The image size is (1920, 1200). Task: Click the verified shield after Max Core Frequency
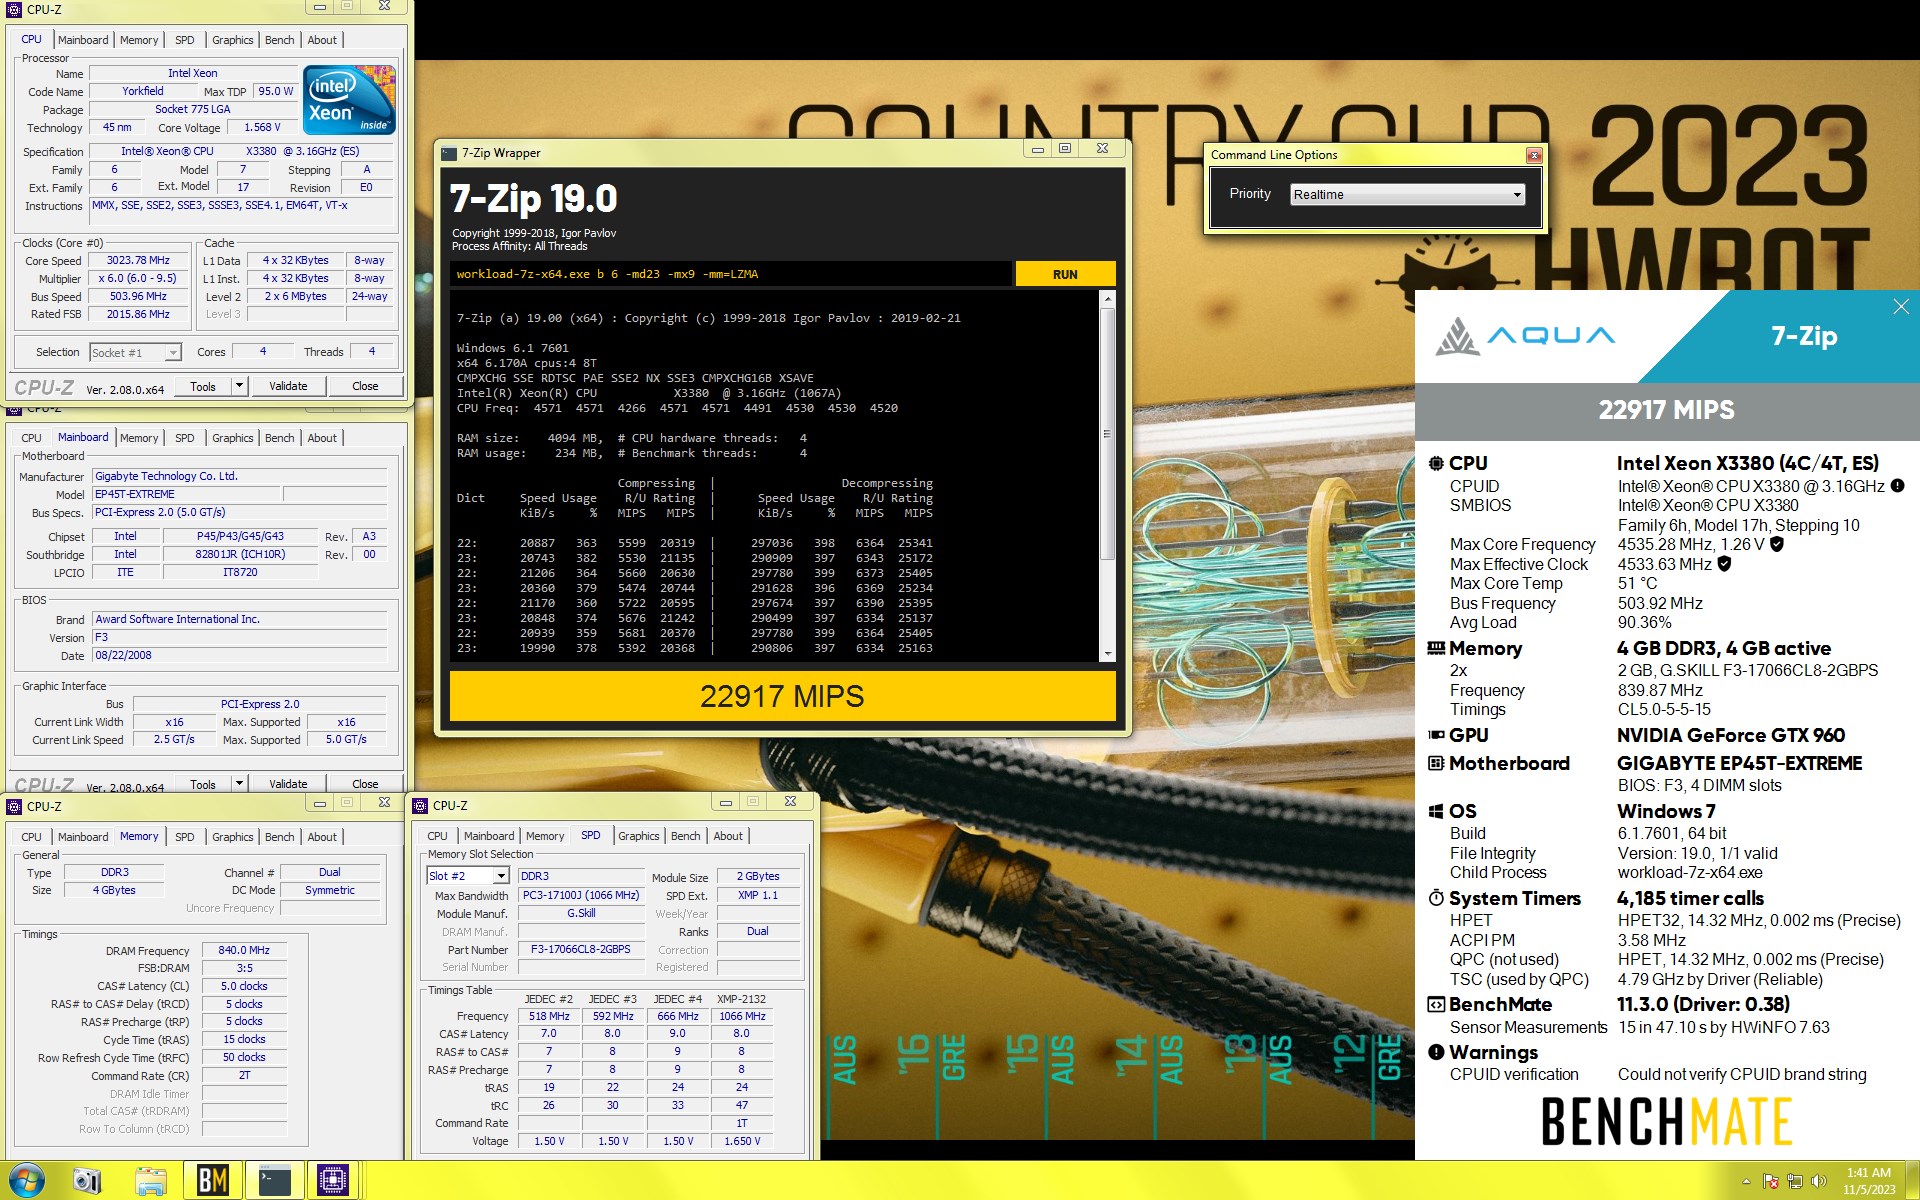click(x=1777, y=544)
